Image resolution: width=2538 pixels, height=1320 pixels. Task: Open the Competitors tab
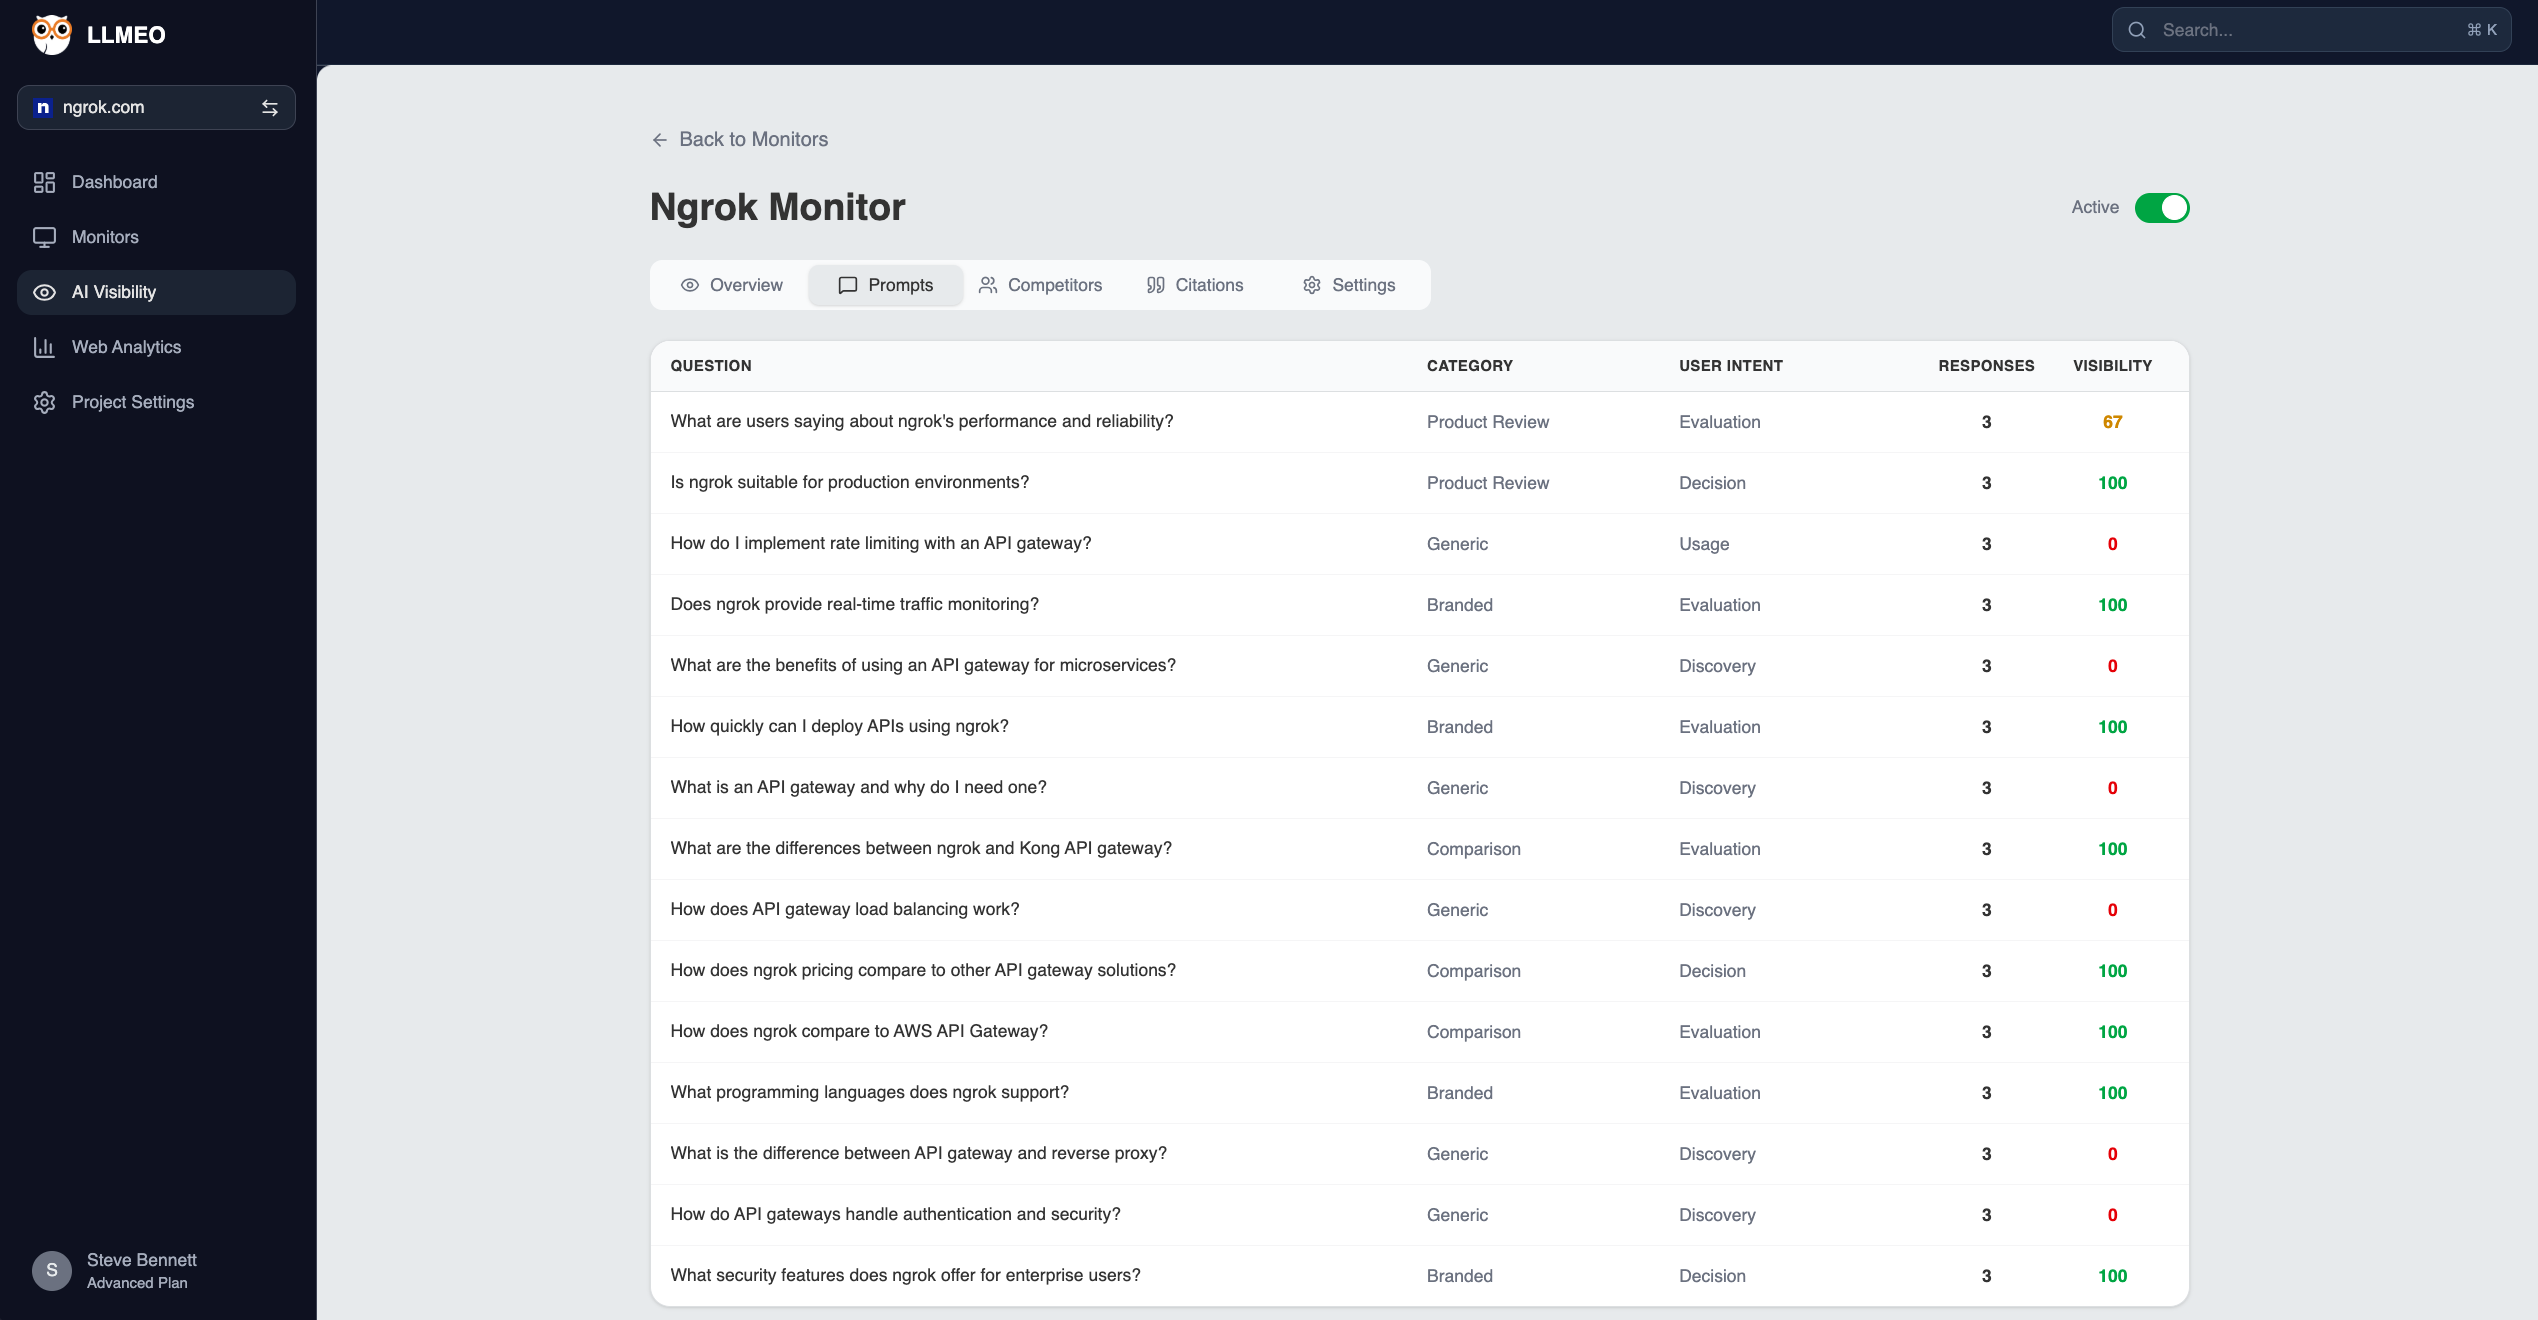[1040, 285]
